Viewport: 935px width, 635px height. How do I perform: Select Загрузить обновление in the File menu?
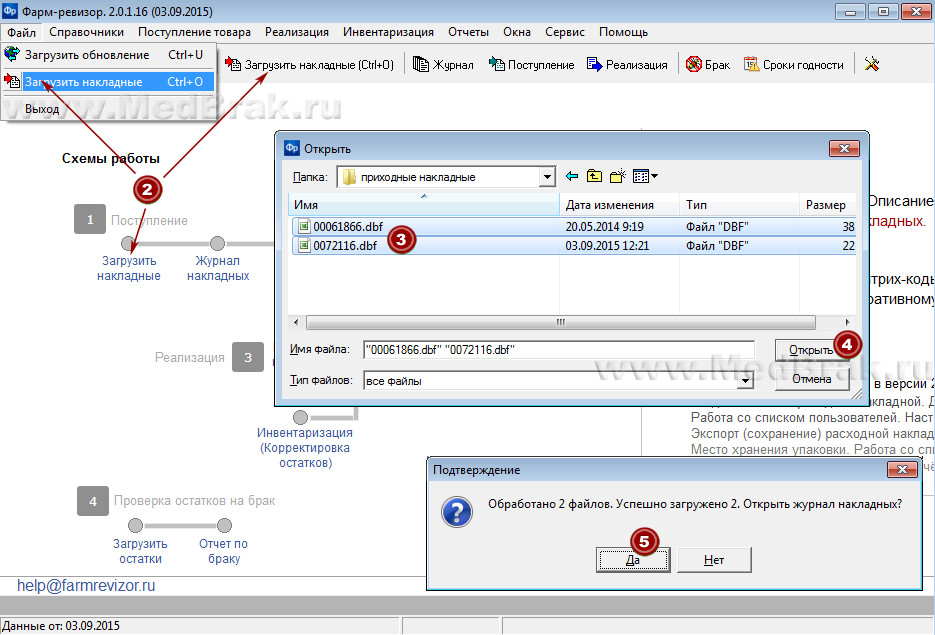pyautogui.click(x=108, y=55)
